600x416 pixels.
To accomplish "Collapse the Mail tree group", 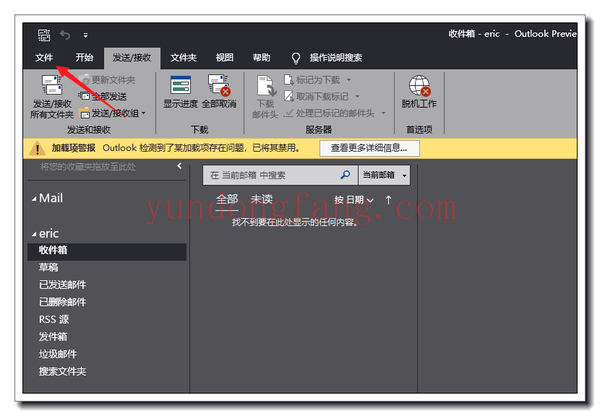I will tap(34, 199).
